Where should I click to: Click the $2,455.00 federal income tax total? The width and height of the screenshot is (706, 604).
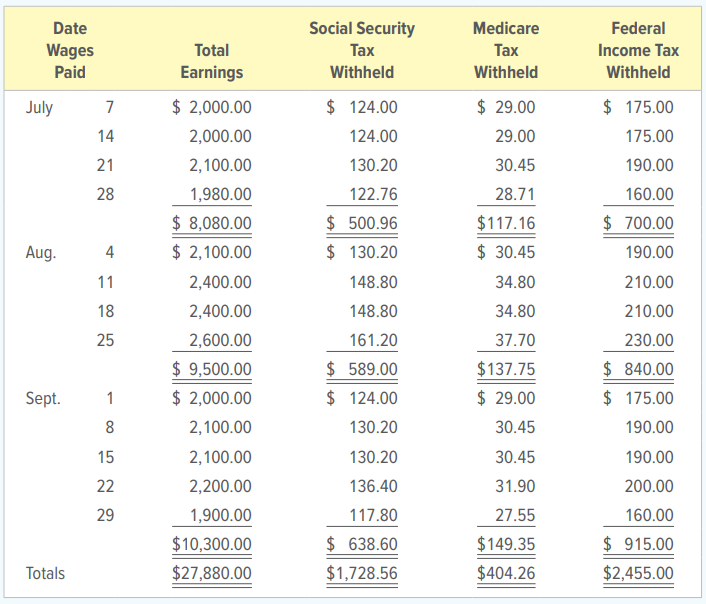pyautogui.click(x=638, y=573)
